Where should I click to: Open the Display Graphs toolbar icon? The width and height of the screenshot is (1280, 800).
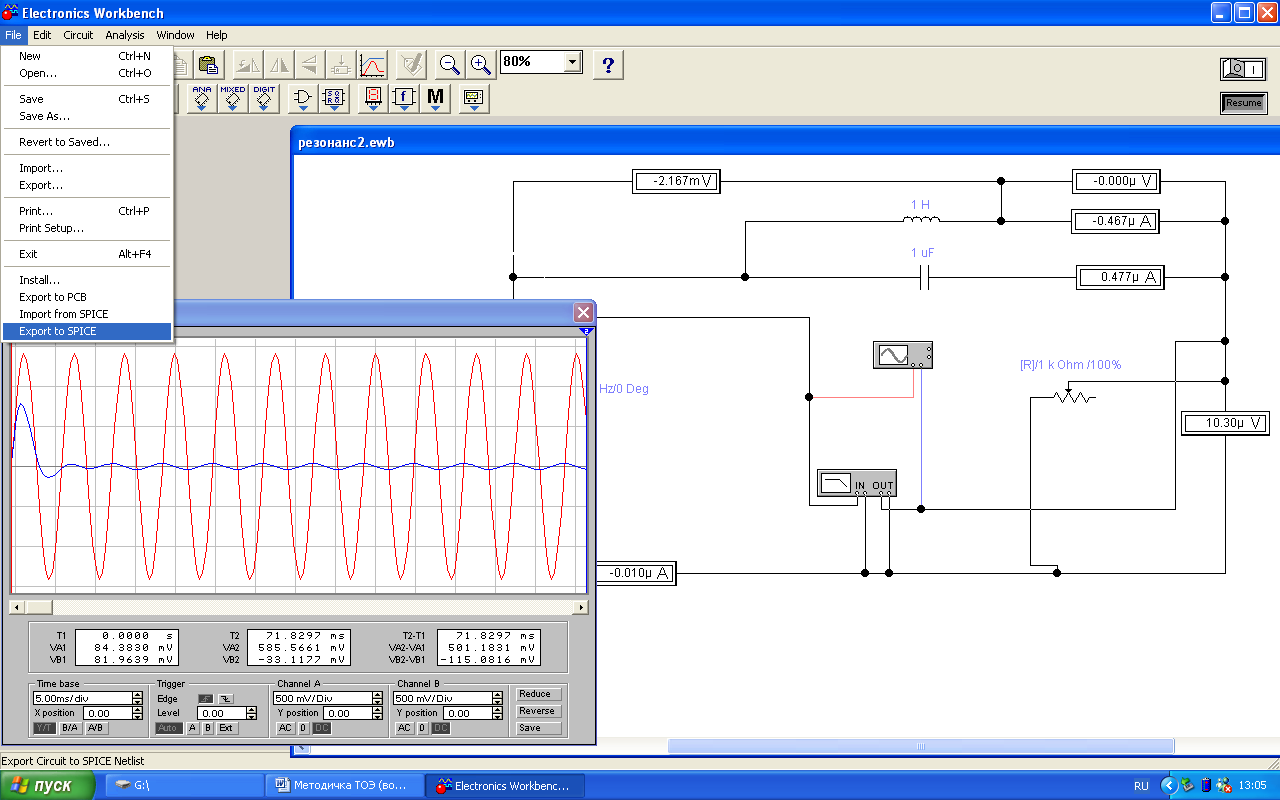tap(372, 65)
